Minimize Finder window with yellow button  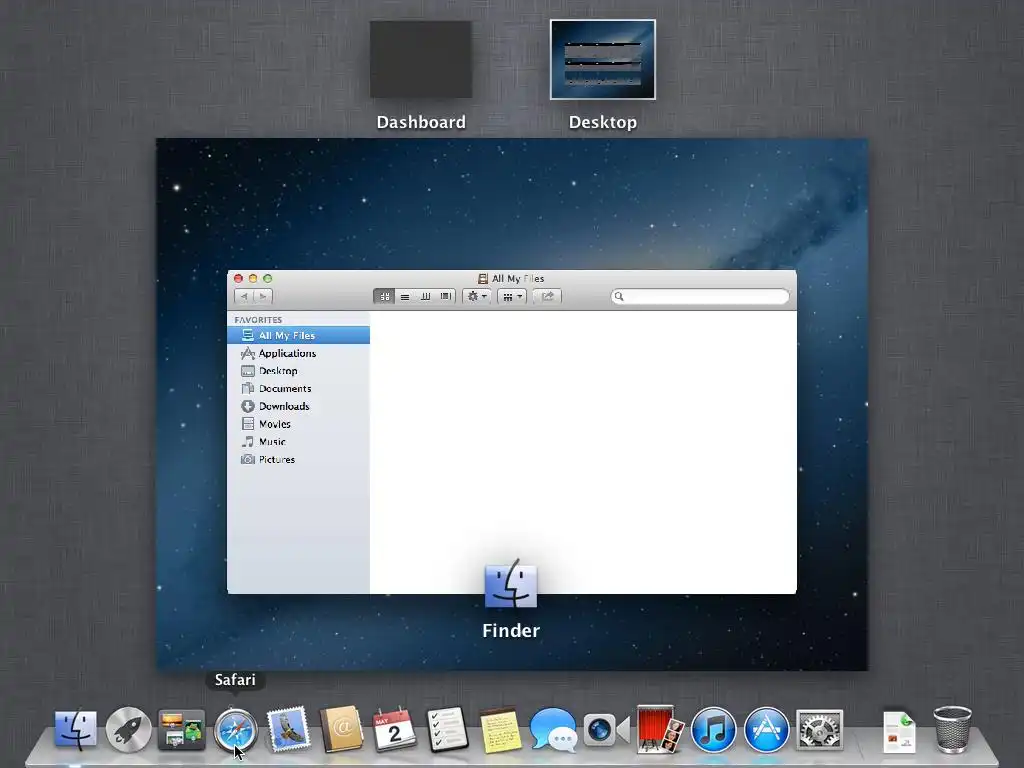(253, 278)
